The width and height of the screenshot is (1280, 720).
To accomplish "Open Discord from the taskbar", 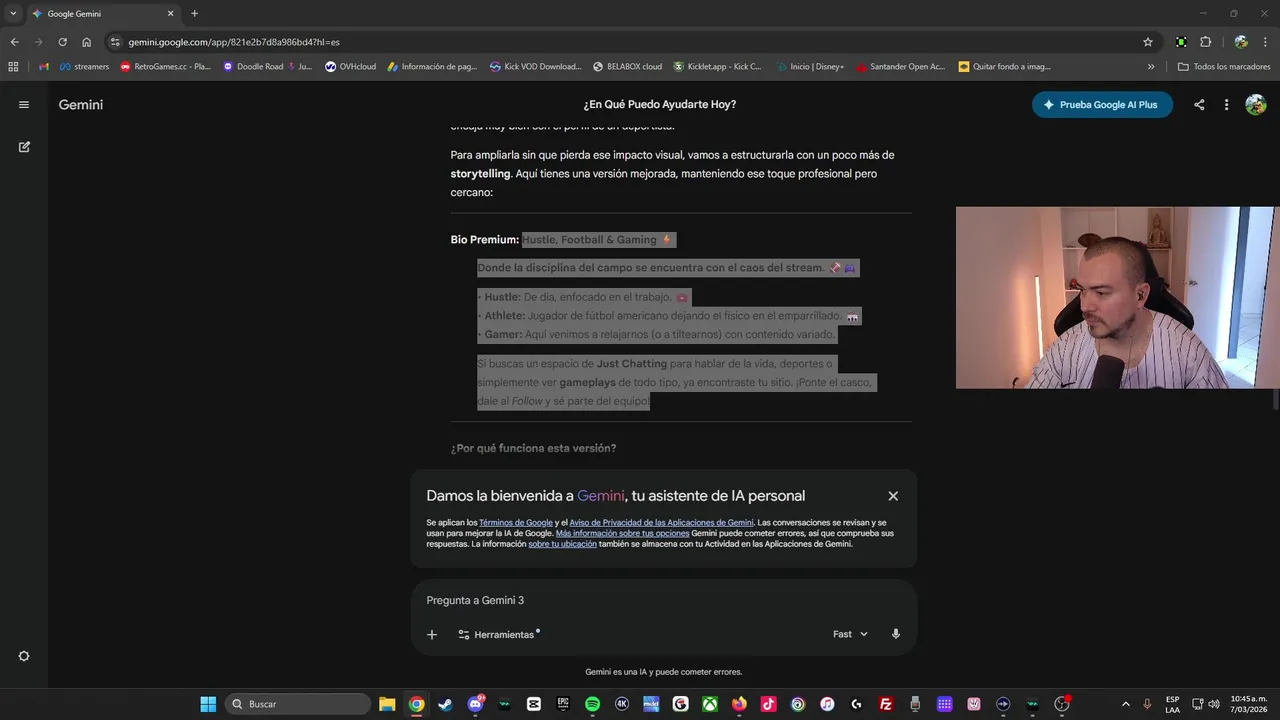I will (x=475, y=704).
